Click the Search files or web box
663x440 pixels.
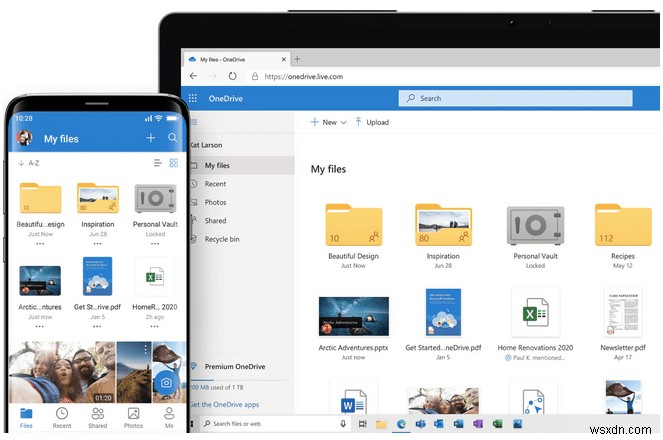pyautogui.click(x=275, y=424)
